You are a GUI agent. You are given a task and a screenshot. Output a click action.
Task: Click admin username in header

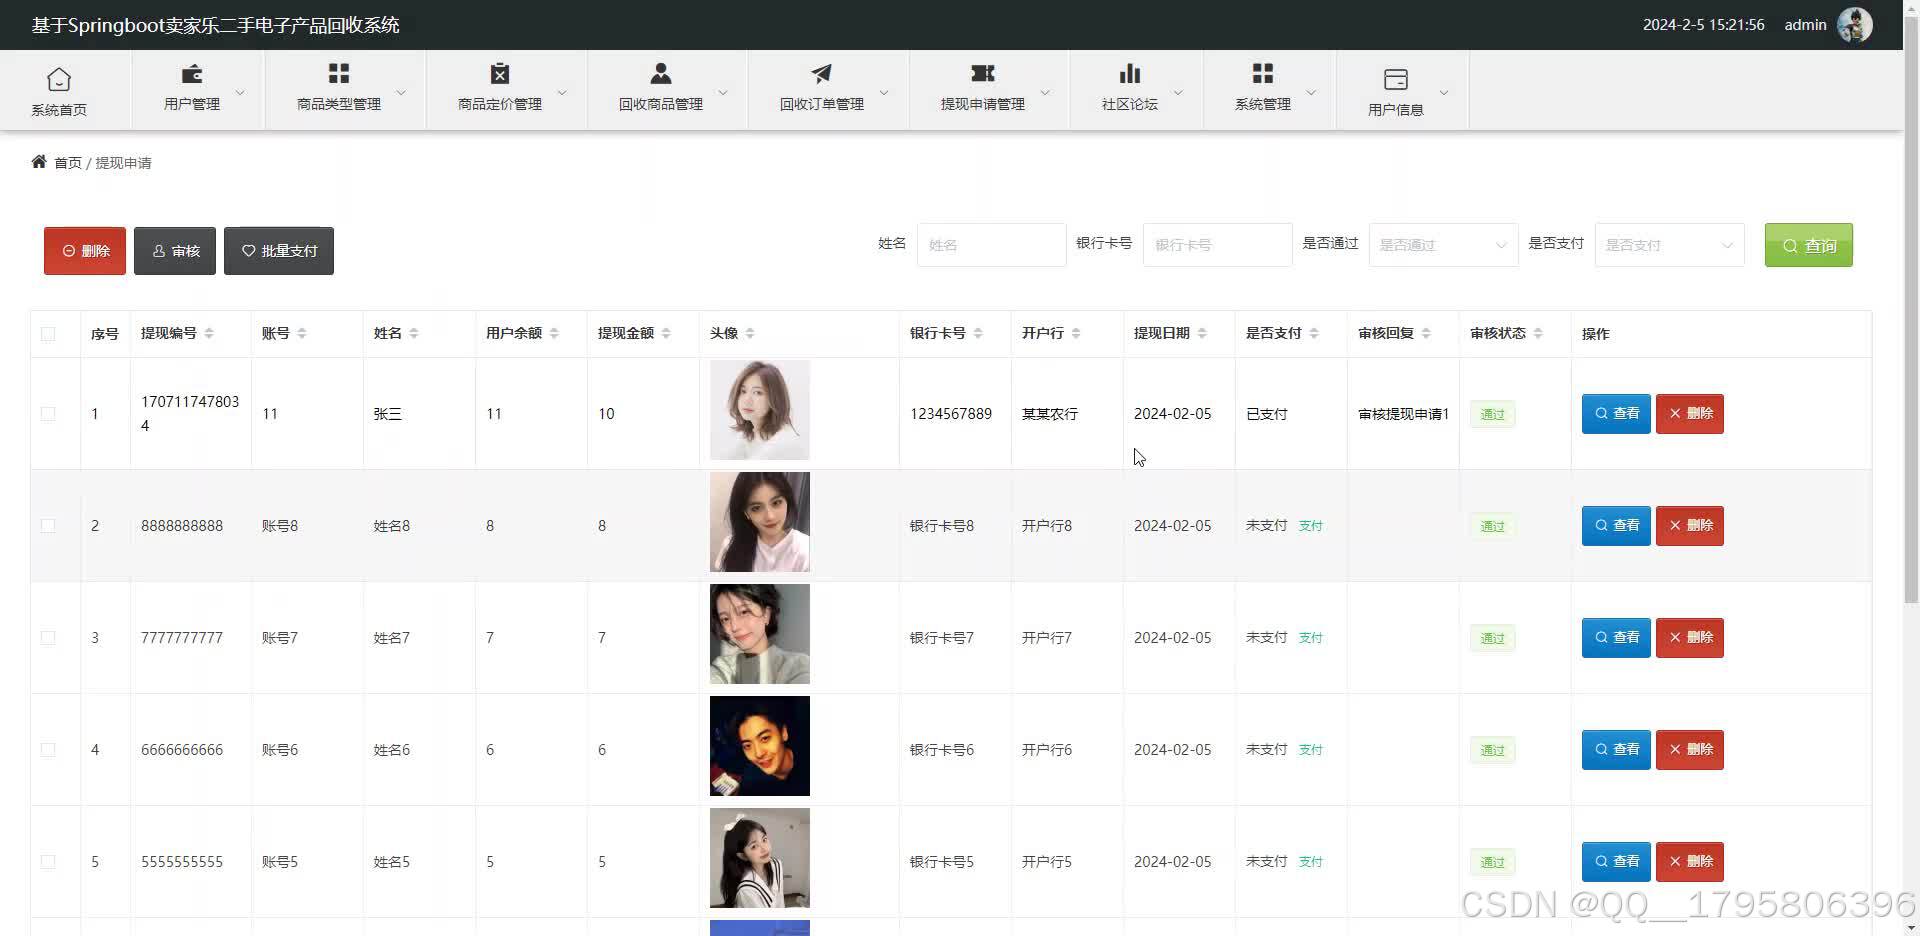1805,25
